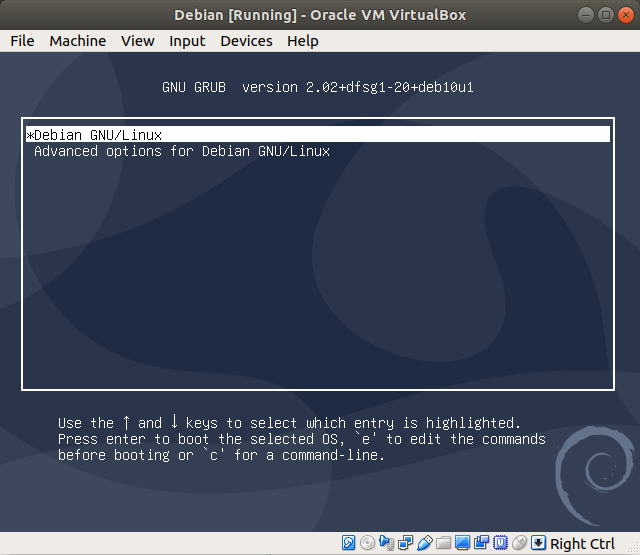Select the Debian GNU/Linux boot entry

tap(318, 135)
